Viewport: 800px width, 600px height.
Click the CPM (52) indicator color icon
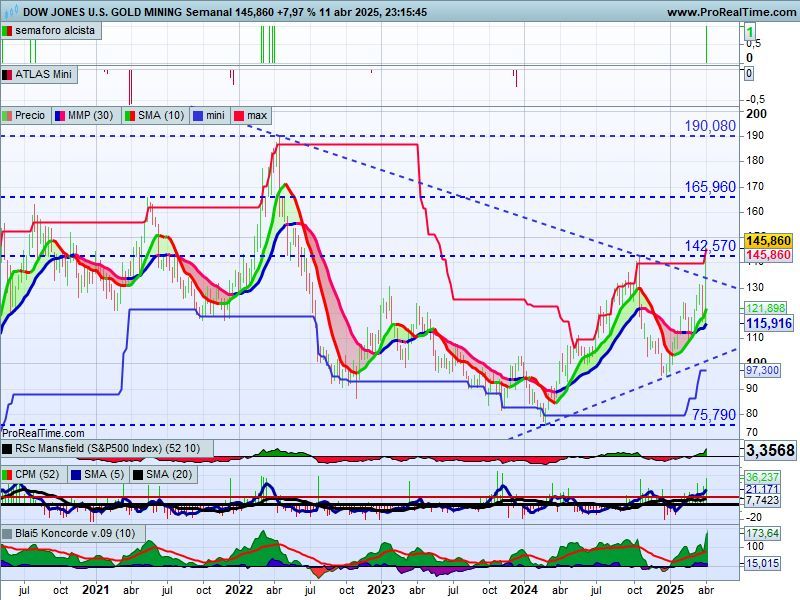(x=7, y=475)
